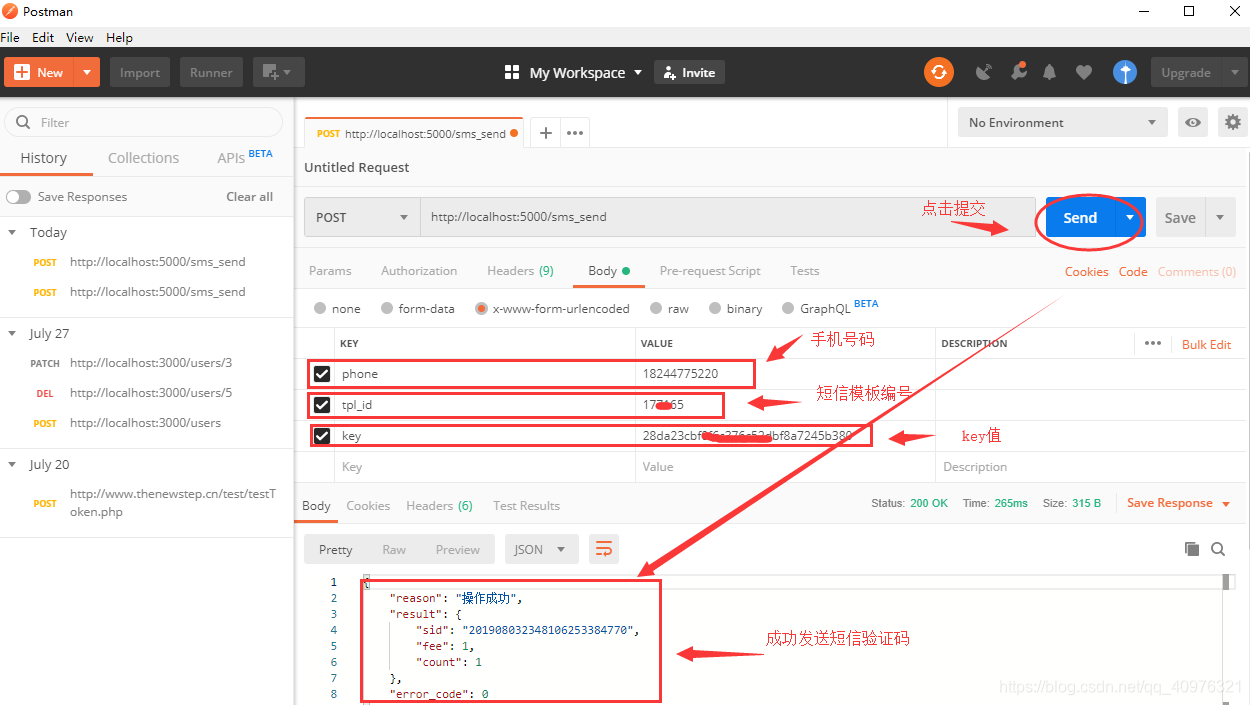This screenshot has width=1250, height=705.
Task: Select the none body type
Action: pos(320,308)
